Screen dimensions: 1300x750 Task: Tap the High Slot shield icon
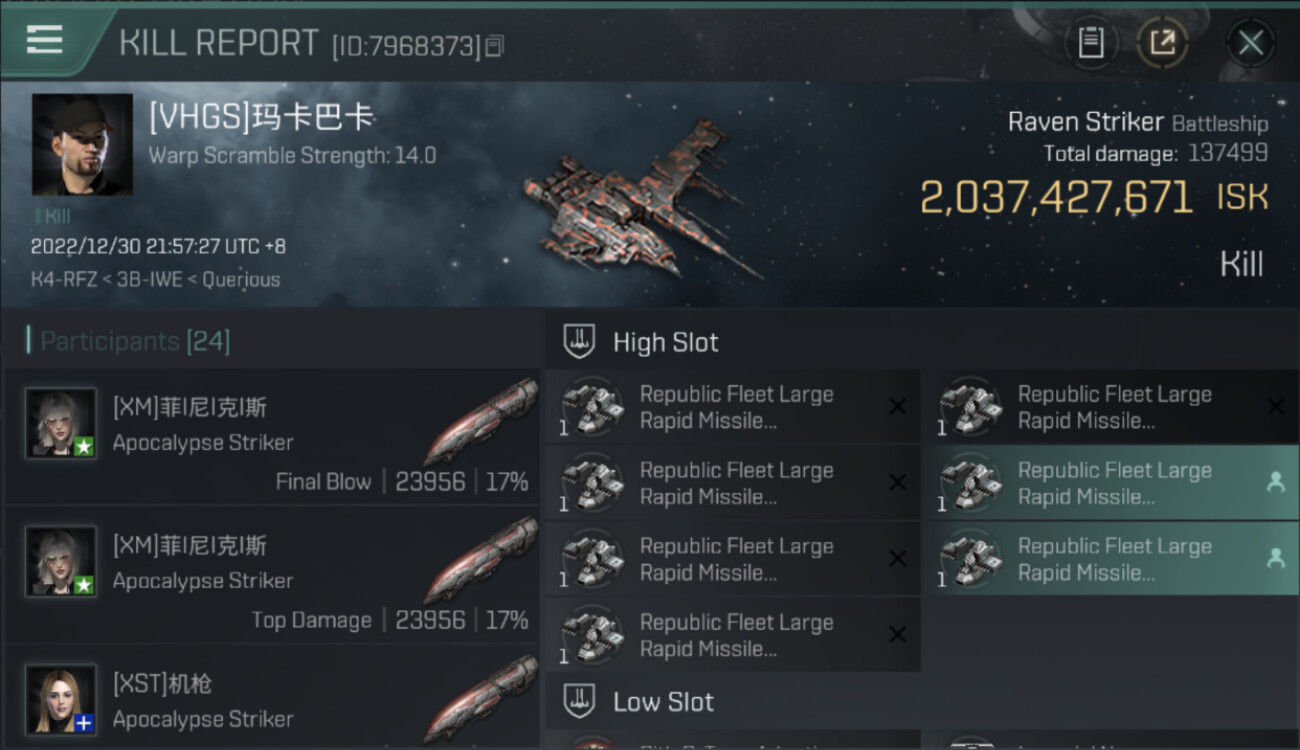pyautogui.click(x=580, y=342)
